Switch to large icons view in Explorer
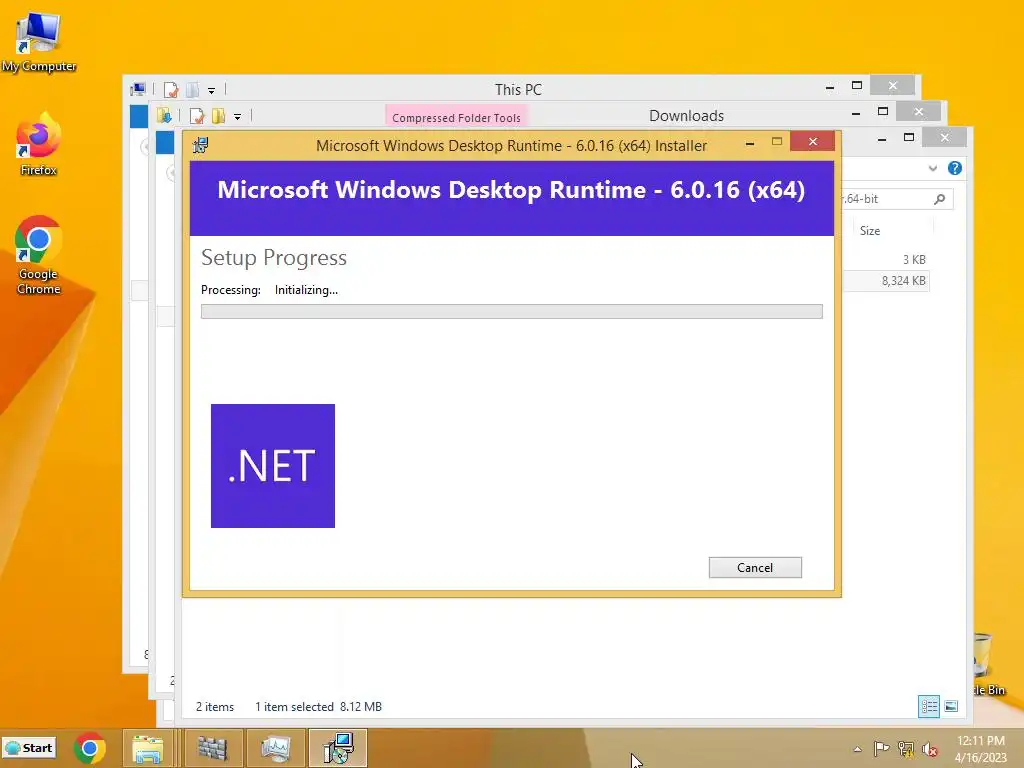Viewport: 1024px width, 768px height. coord(952,706)
